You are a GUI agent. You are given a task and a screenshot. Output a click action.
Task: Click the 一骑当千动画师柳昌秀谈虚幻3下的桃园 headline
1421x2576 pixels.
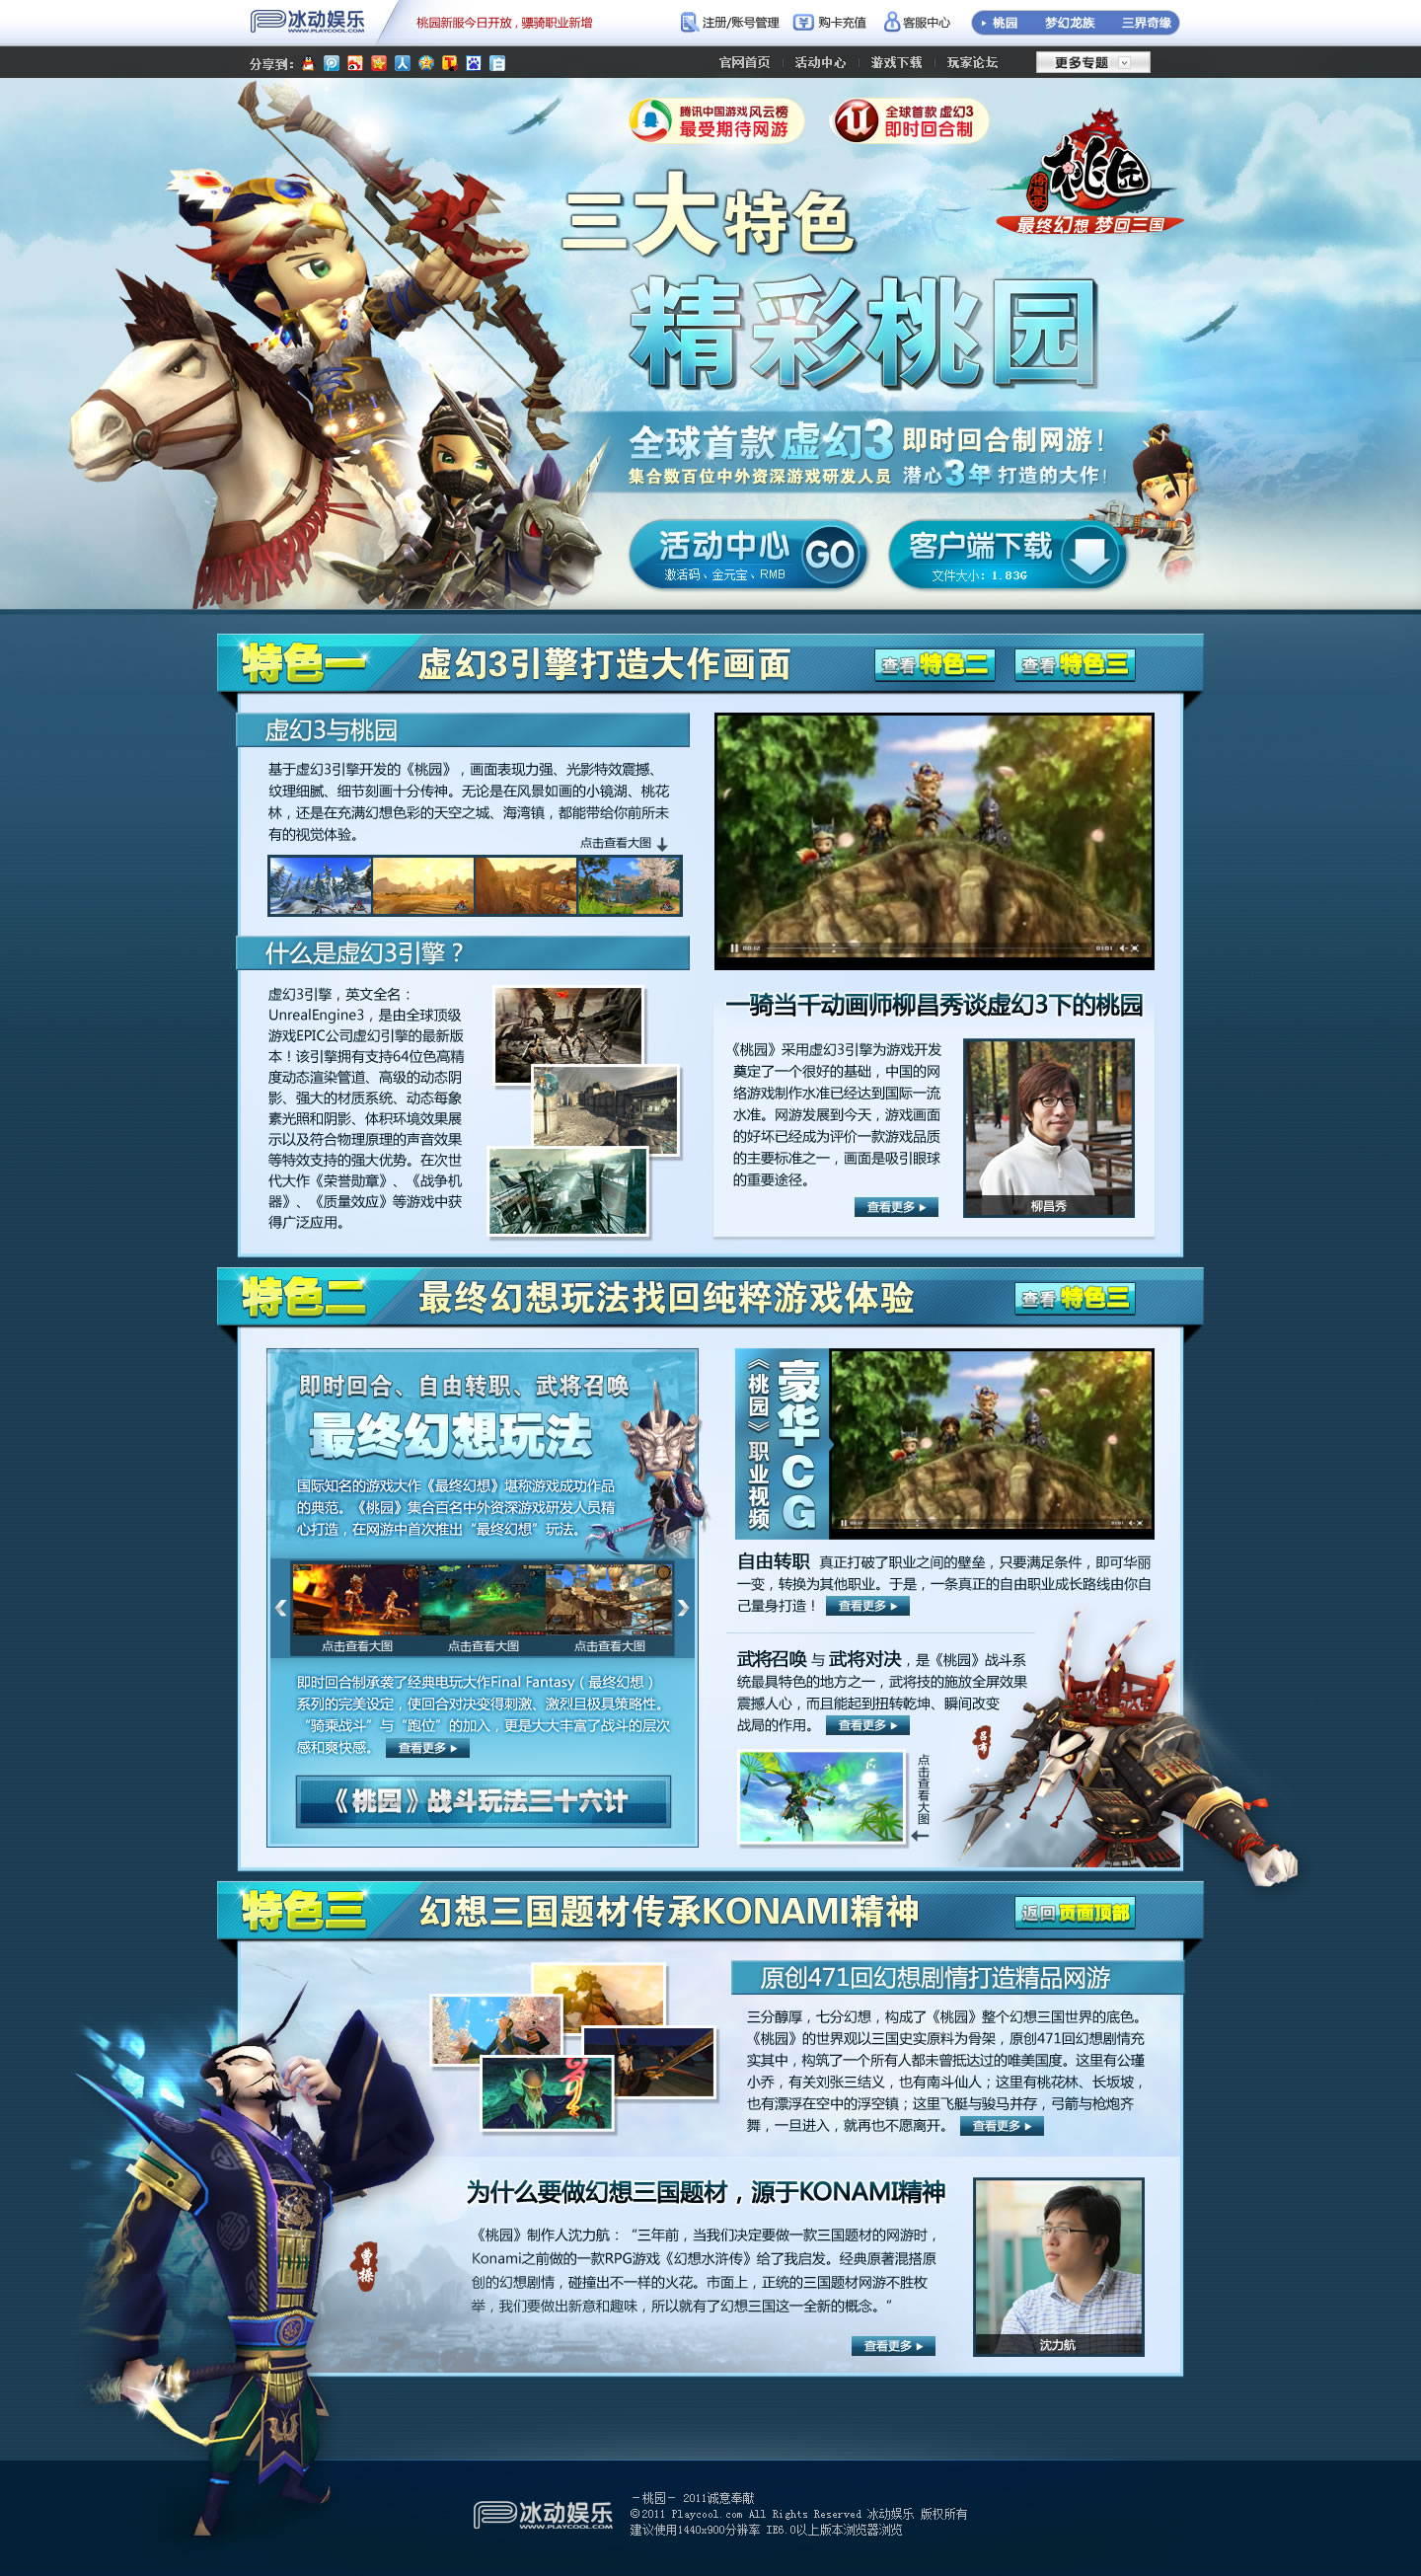point(934,1005)
